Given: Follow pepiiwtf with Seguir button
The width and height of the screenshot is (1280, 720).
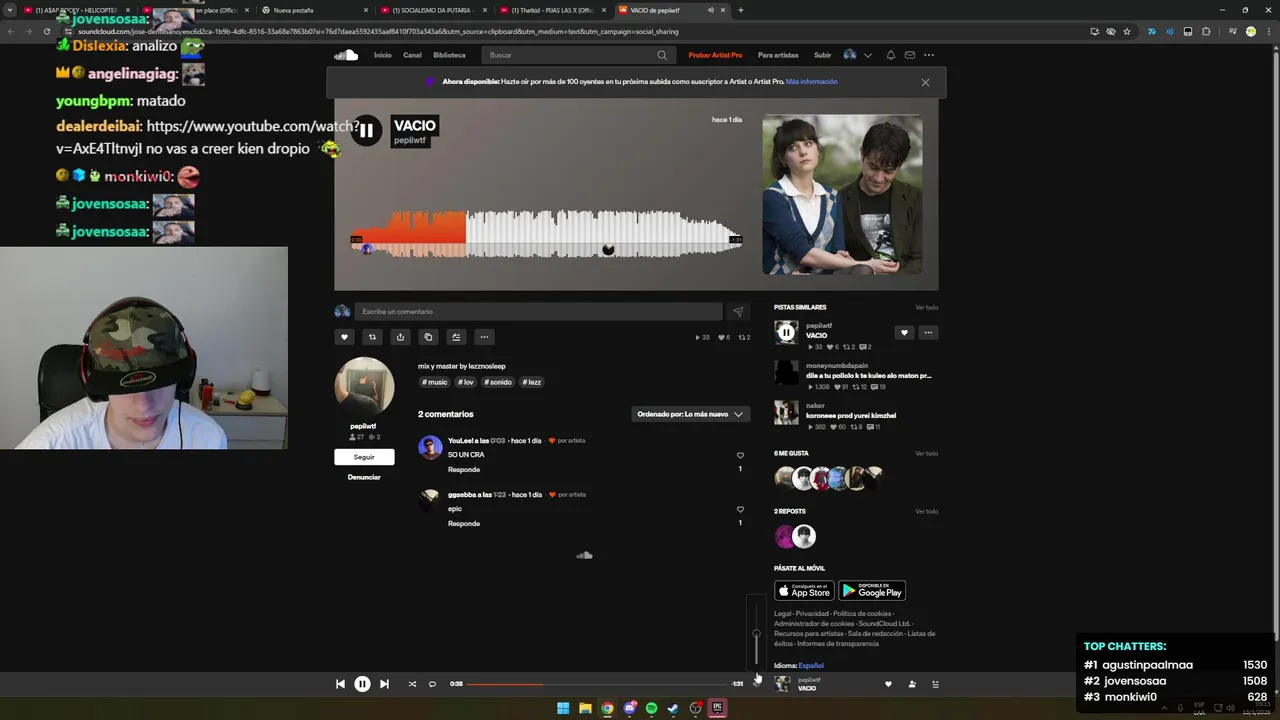Looking at the screenshot, I should point(364,457).
